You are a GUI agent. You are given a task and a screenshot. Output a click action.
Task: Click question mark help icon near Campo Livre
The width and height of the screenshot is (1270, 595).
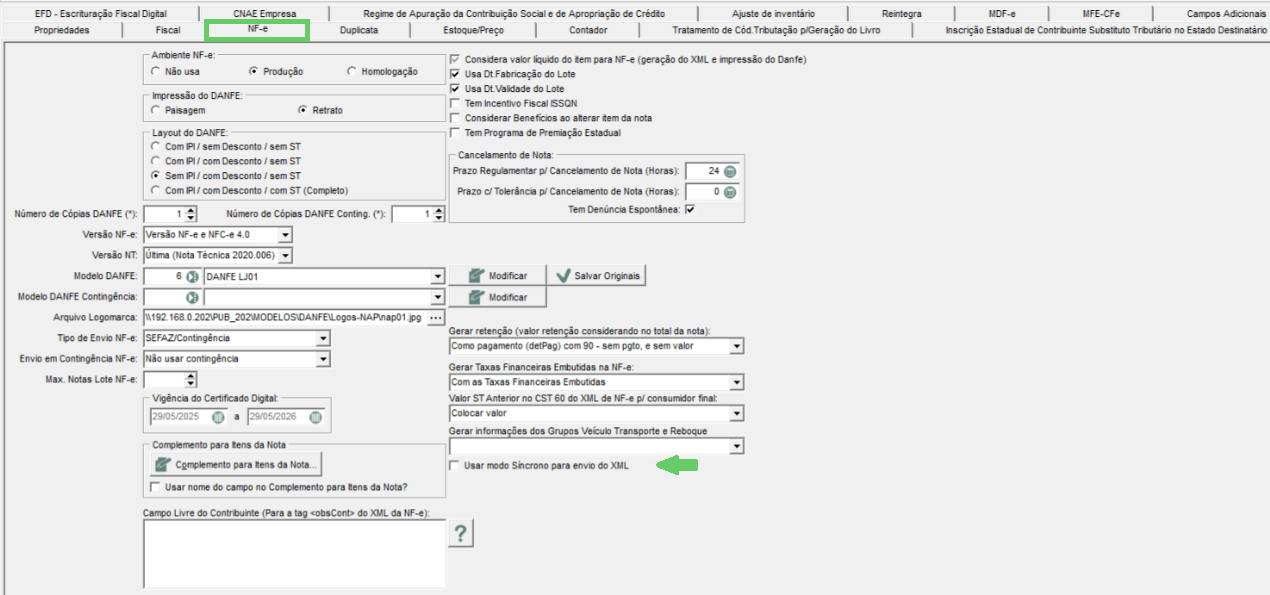pyautogui.click(x=459, y=534)
